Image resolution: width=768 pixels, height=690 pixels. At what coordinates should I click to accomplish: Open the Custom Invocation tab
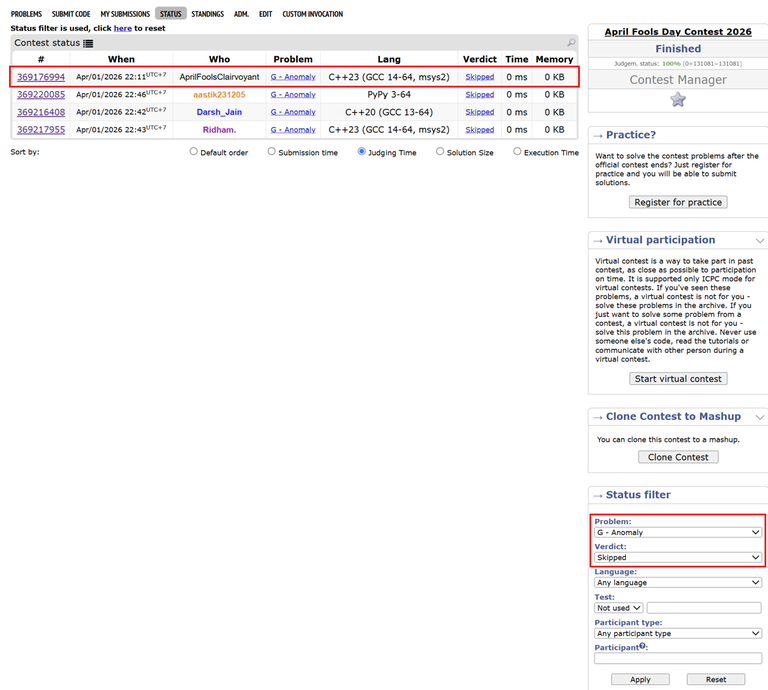(x=312, y=14)
